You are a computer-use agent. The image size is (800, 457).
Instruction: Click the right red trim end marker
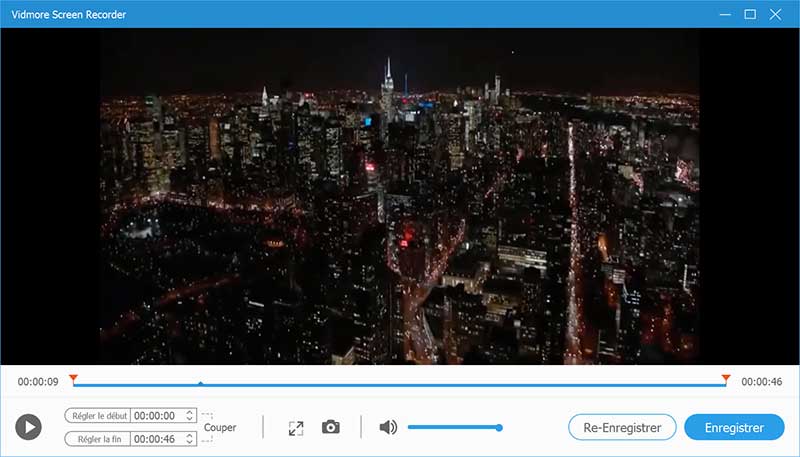pos(726,378)
